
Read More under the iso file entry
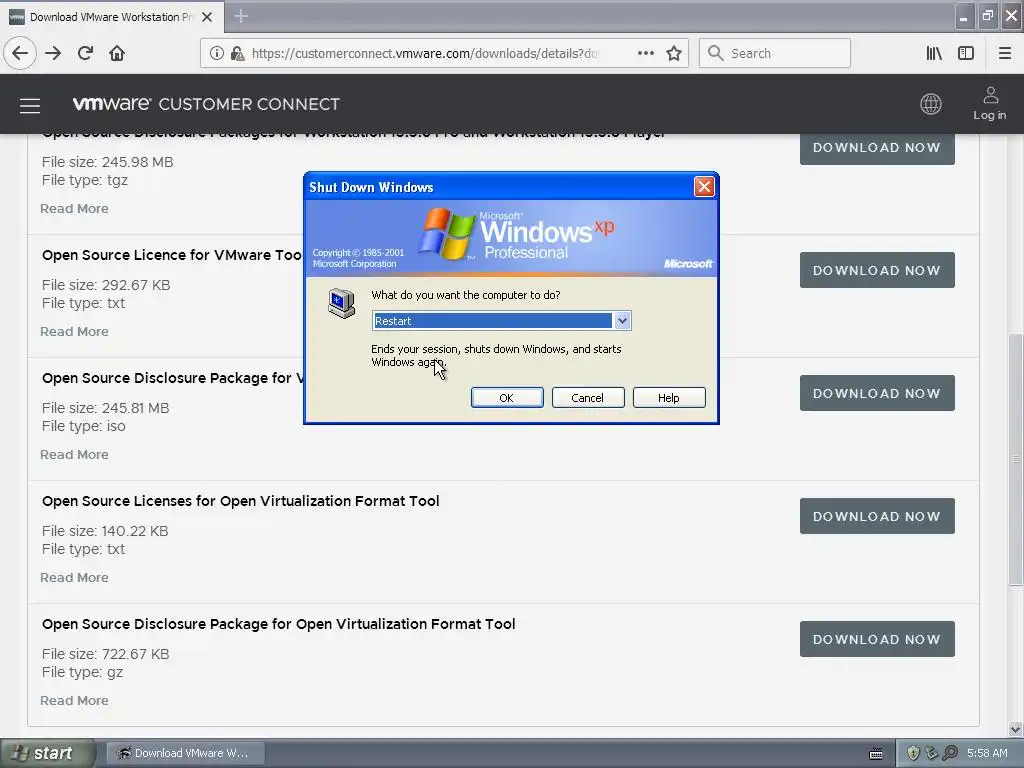pos(74,455)
